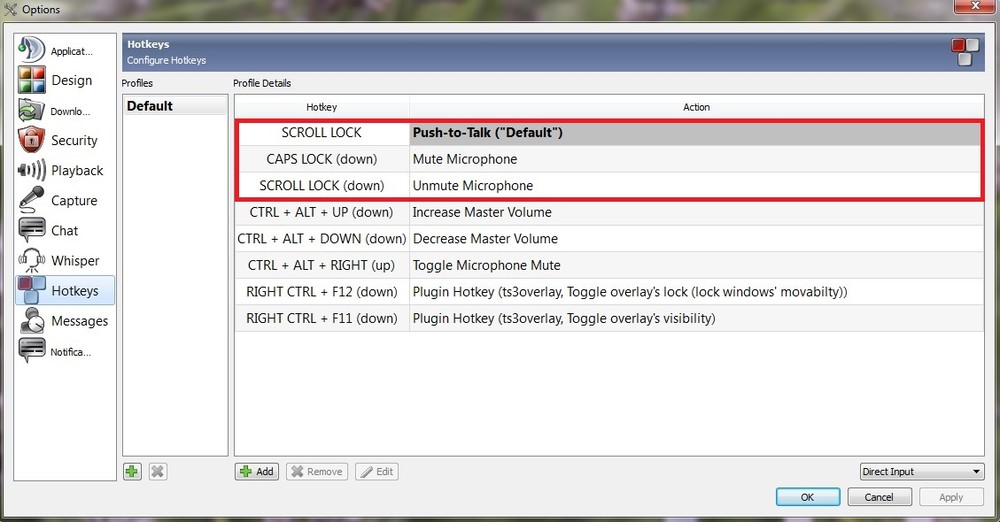Viewport: 1000px width, 522px height.
Task: Click the CAPS LOCK (down) hotkey cell
Action: pos(322,159)
